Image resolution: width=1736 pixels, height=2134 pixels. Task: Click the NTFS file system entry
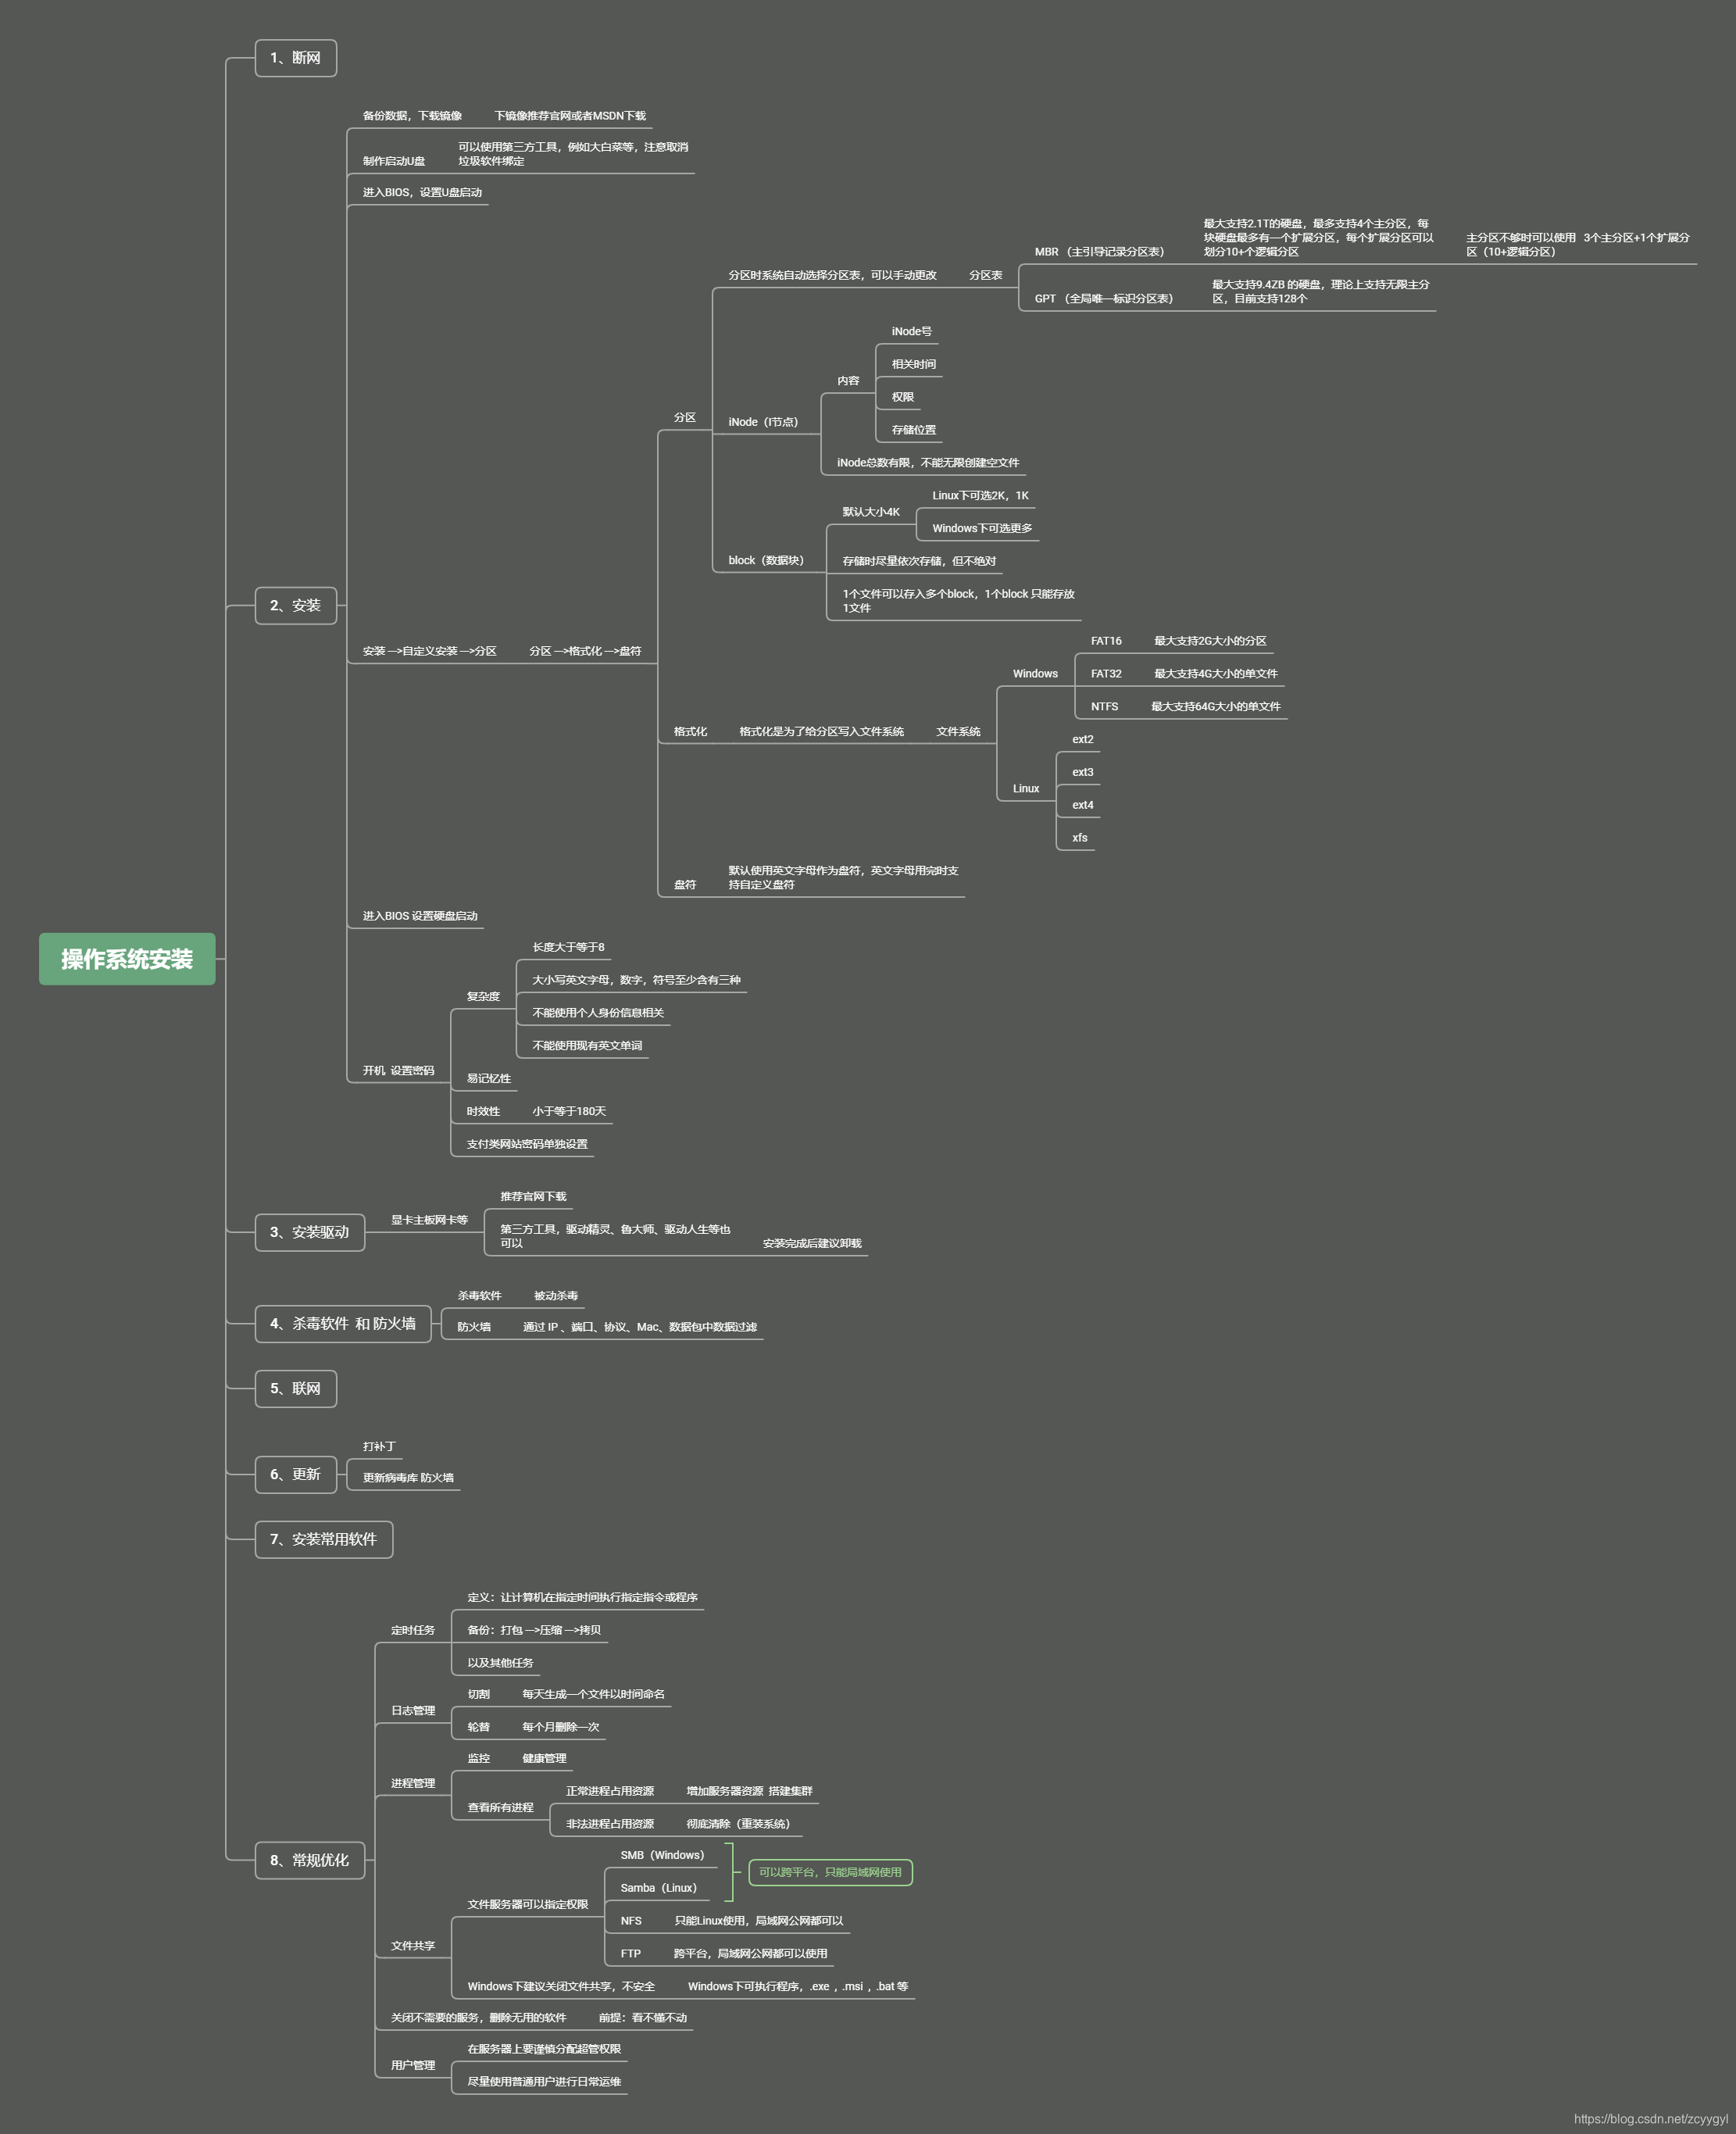pos(1104,707)
